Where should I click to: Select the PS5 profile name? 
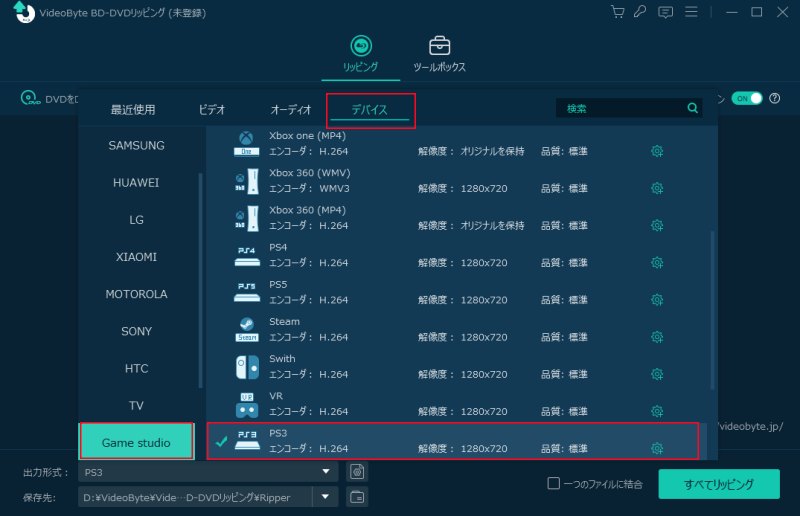[x=278, y=284]
